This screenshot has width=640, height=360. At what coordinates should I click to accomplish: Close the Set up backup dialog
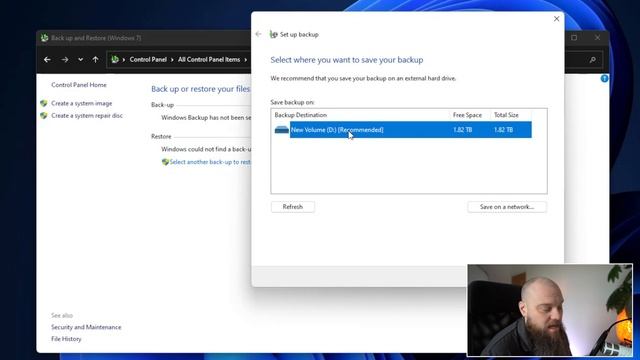[556, 19]
